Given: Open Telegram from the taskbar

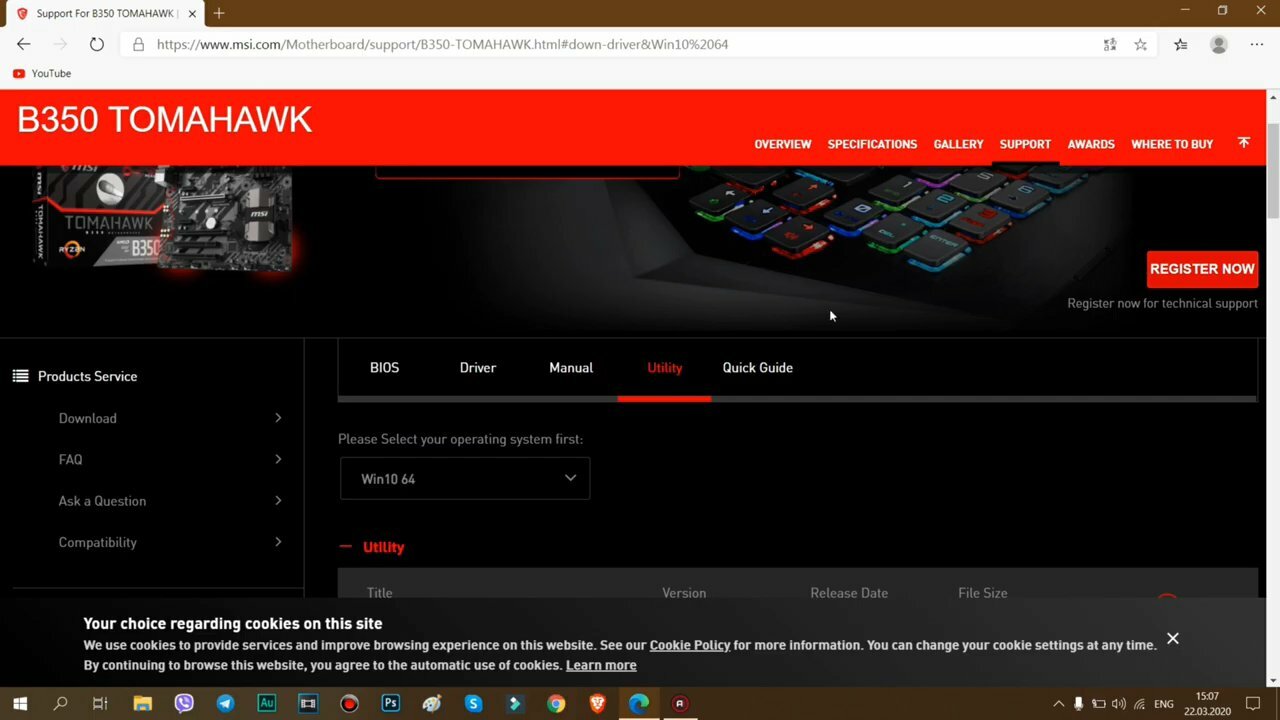Looking at the screenshot, I should [x=225, y=703].
